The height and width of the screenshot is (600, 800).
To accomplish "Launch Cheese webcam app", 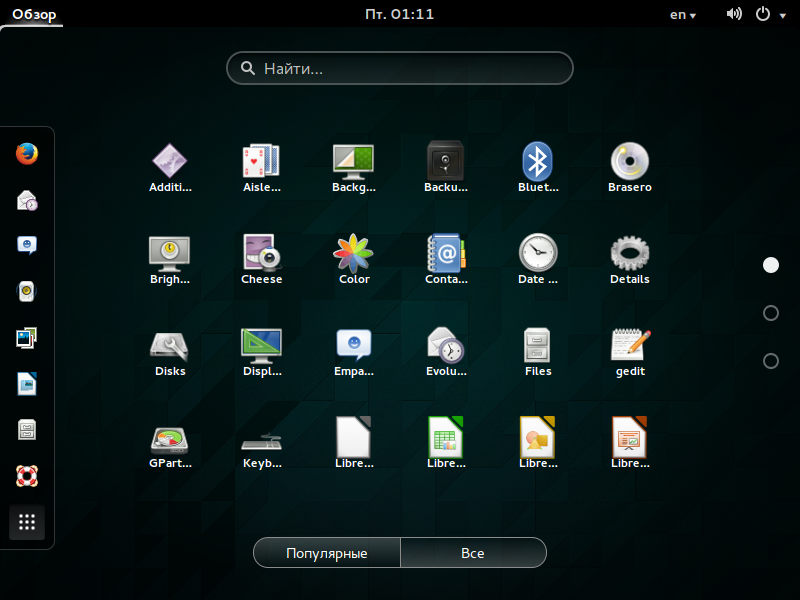I will click(262, 260).
